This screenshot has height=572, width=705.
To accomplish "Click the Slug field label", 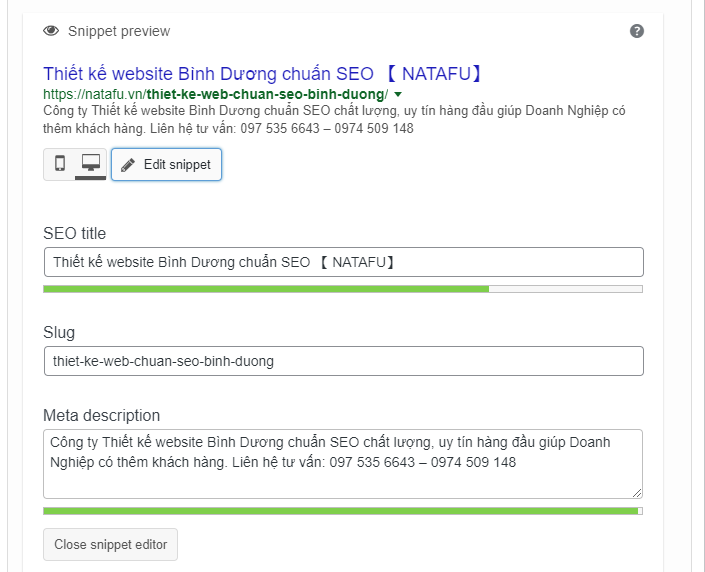I will tap(59, 333).
